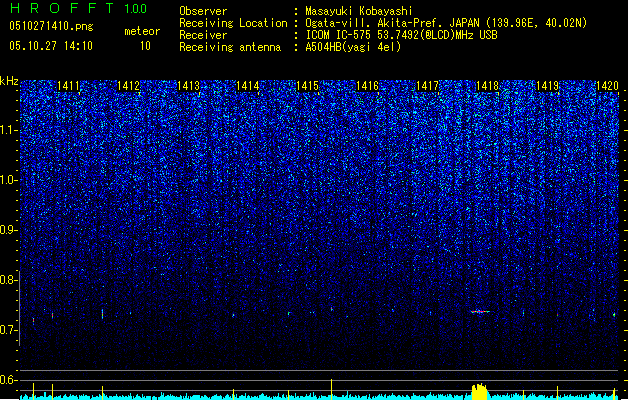Click the observer name Masayuki Kobayashi
This screenshot has height=400, width=629.
359,11
